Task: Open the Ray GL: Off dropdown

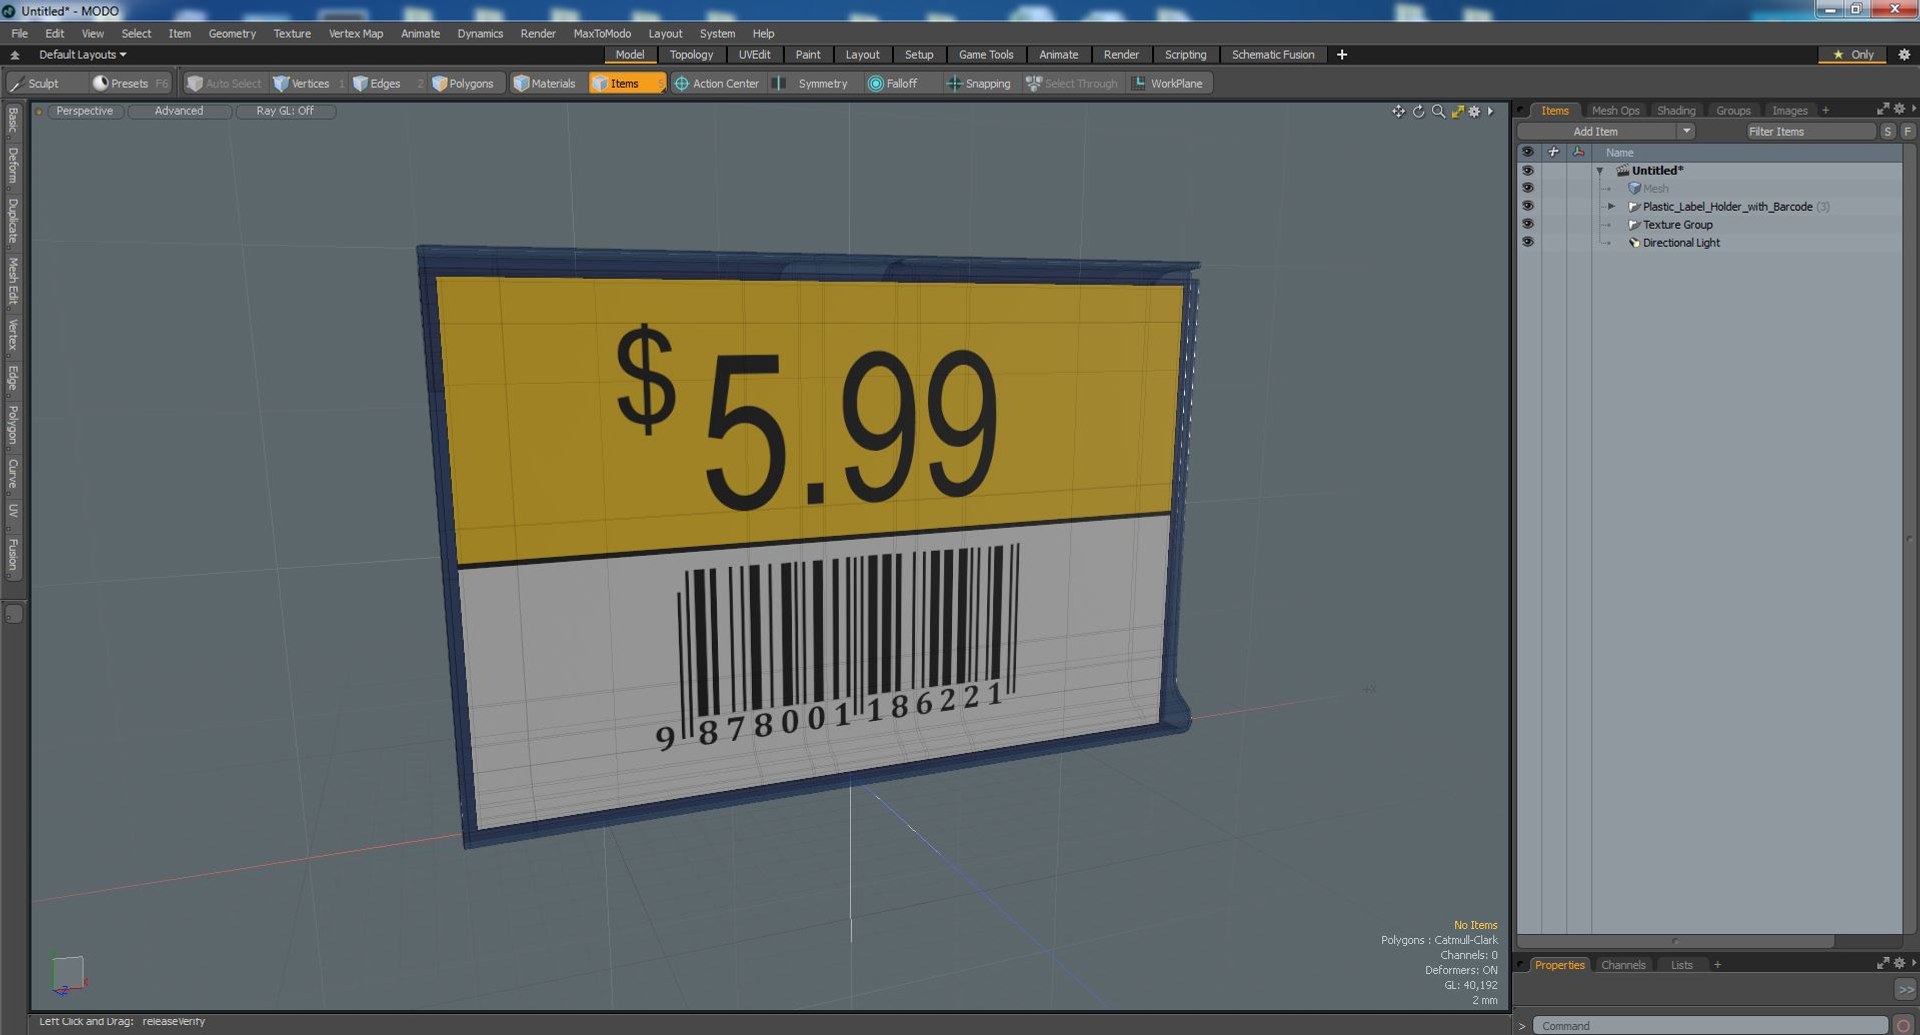Action: (x=285, y=111)
